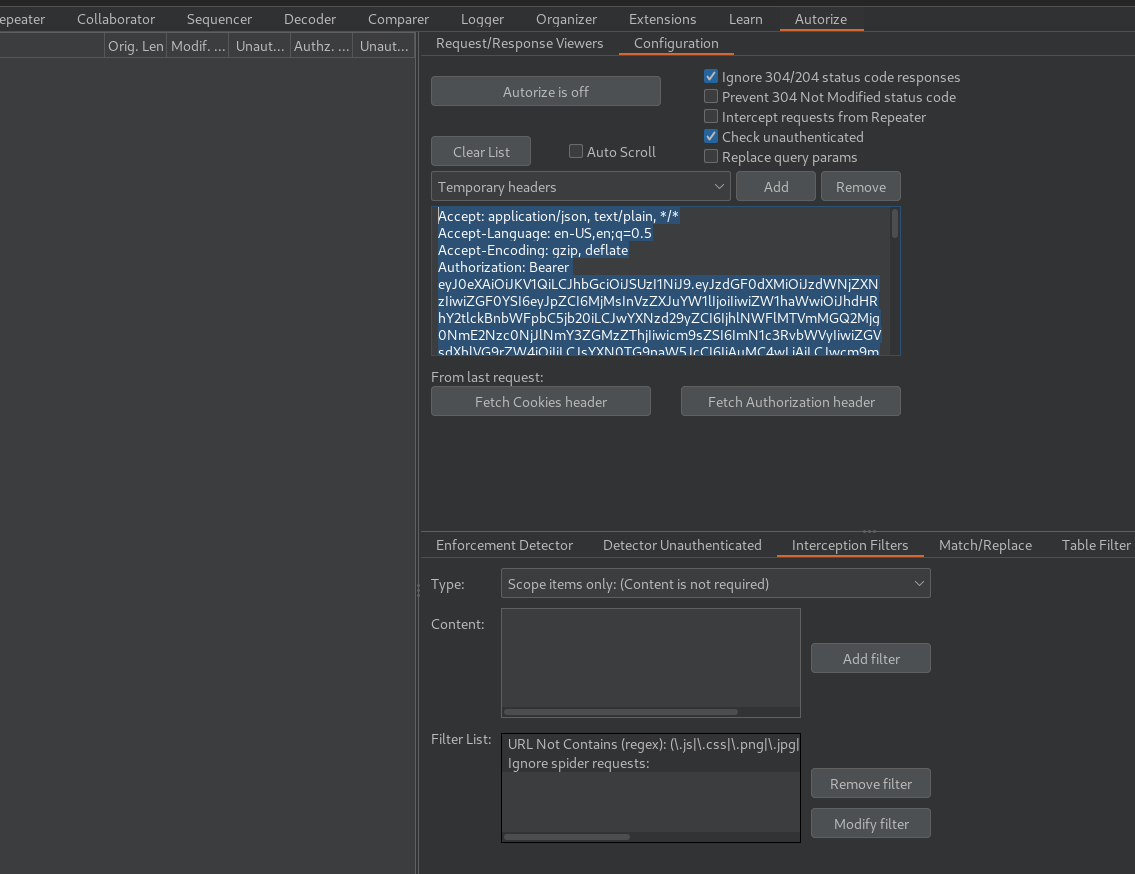Click the Add filter button

point(870,658)
